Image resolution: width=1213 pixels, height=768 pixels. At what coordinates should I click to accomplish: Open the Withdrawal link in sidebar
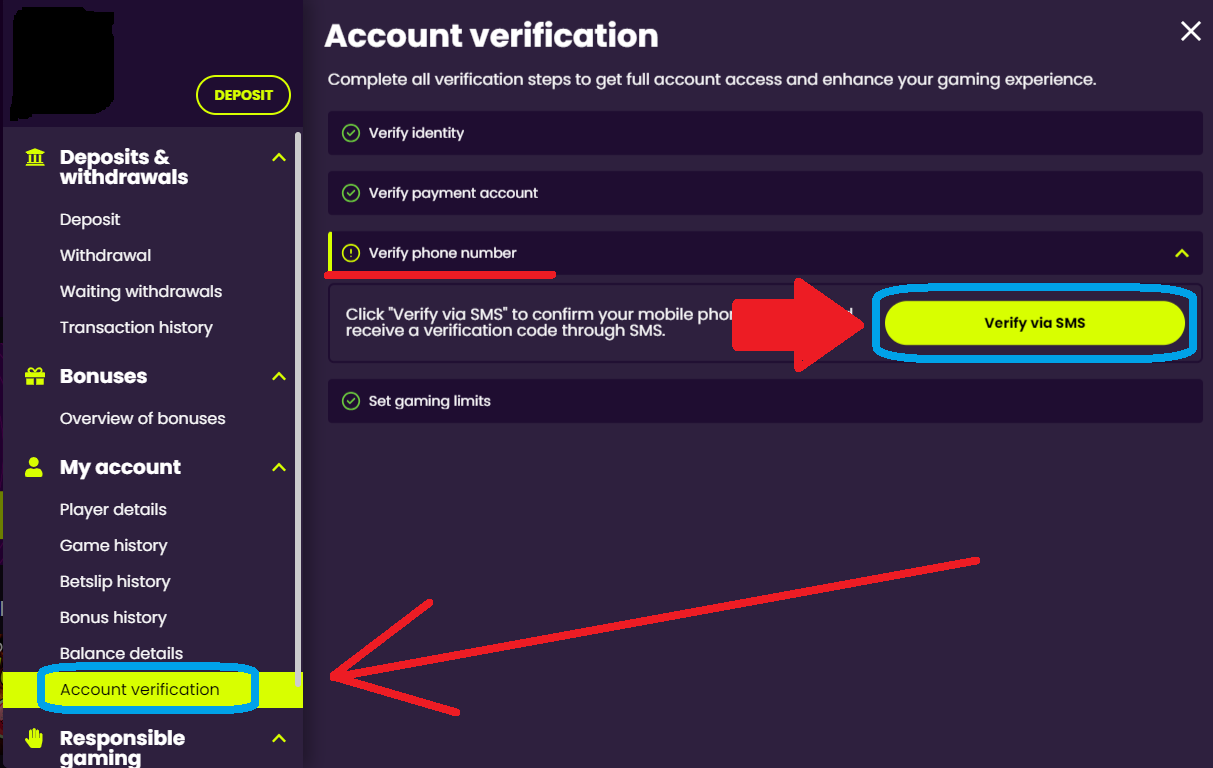[105, 255]
